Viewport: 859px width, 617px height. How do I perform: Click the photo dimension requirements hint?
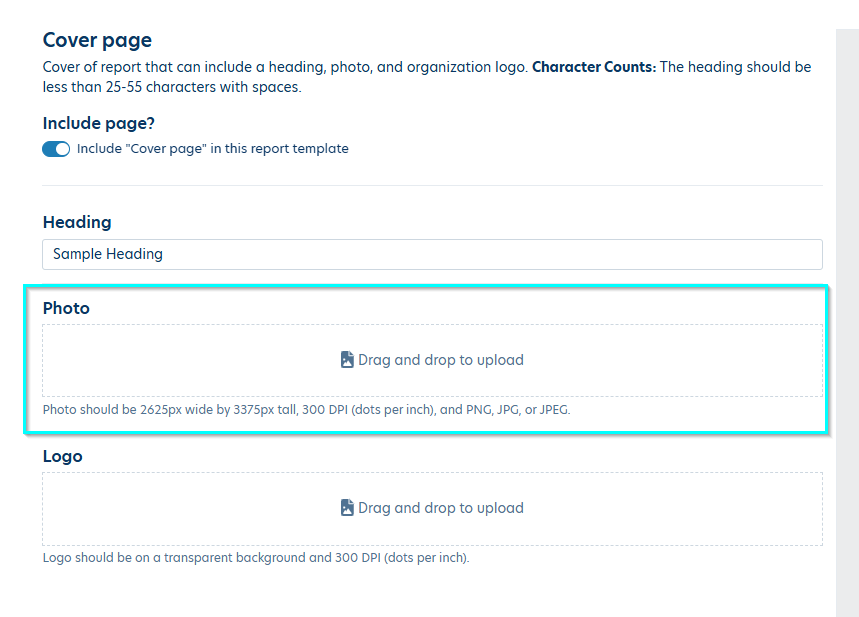coord(307,409)
